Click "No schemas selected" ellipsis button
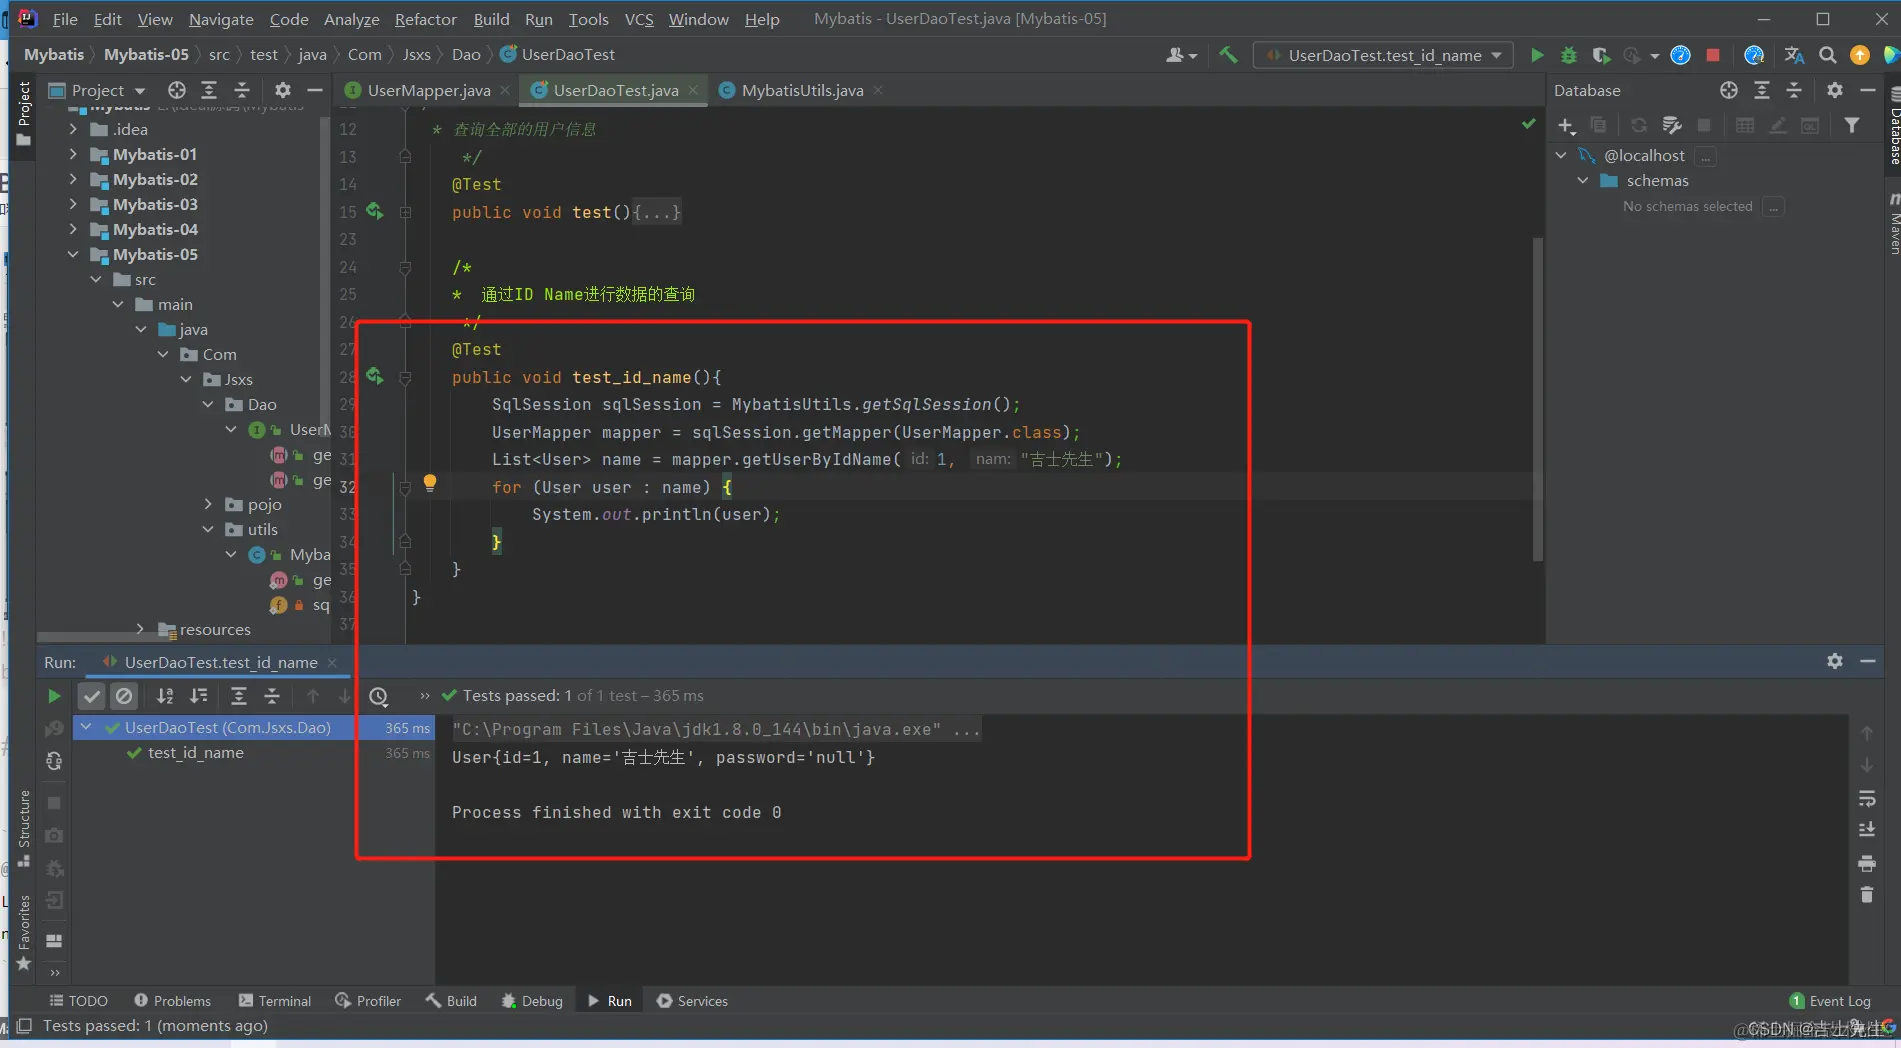 pos(1773,206)
